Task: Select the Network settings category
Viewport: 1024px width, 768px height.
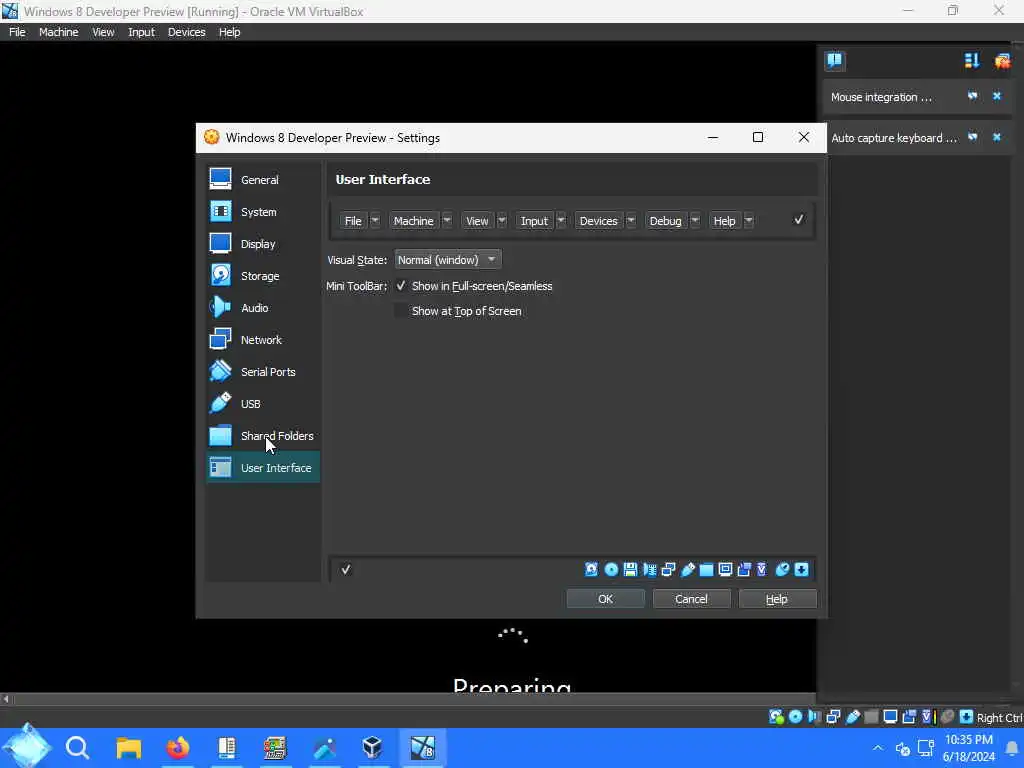Action: [x=263, y=340]
